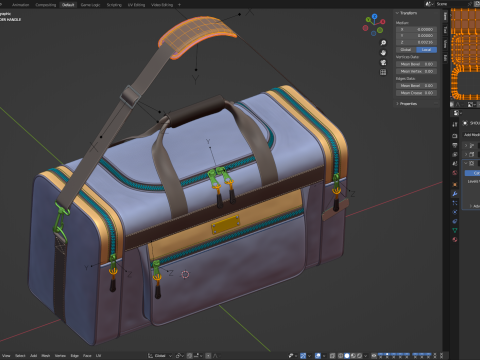Open the Particles properties tab icon
This screenshot has width=480, height=360.
click(455, 203)
